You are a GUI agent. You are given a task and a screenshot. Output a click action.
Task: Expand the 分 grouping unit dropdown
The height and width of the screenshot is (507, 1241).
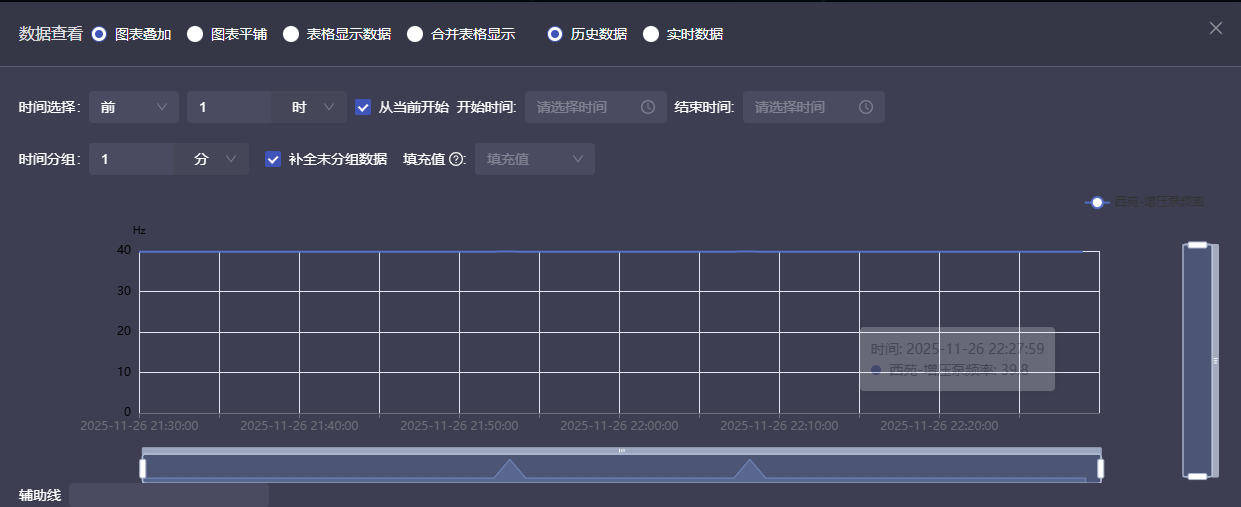214,159
